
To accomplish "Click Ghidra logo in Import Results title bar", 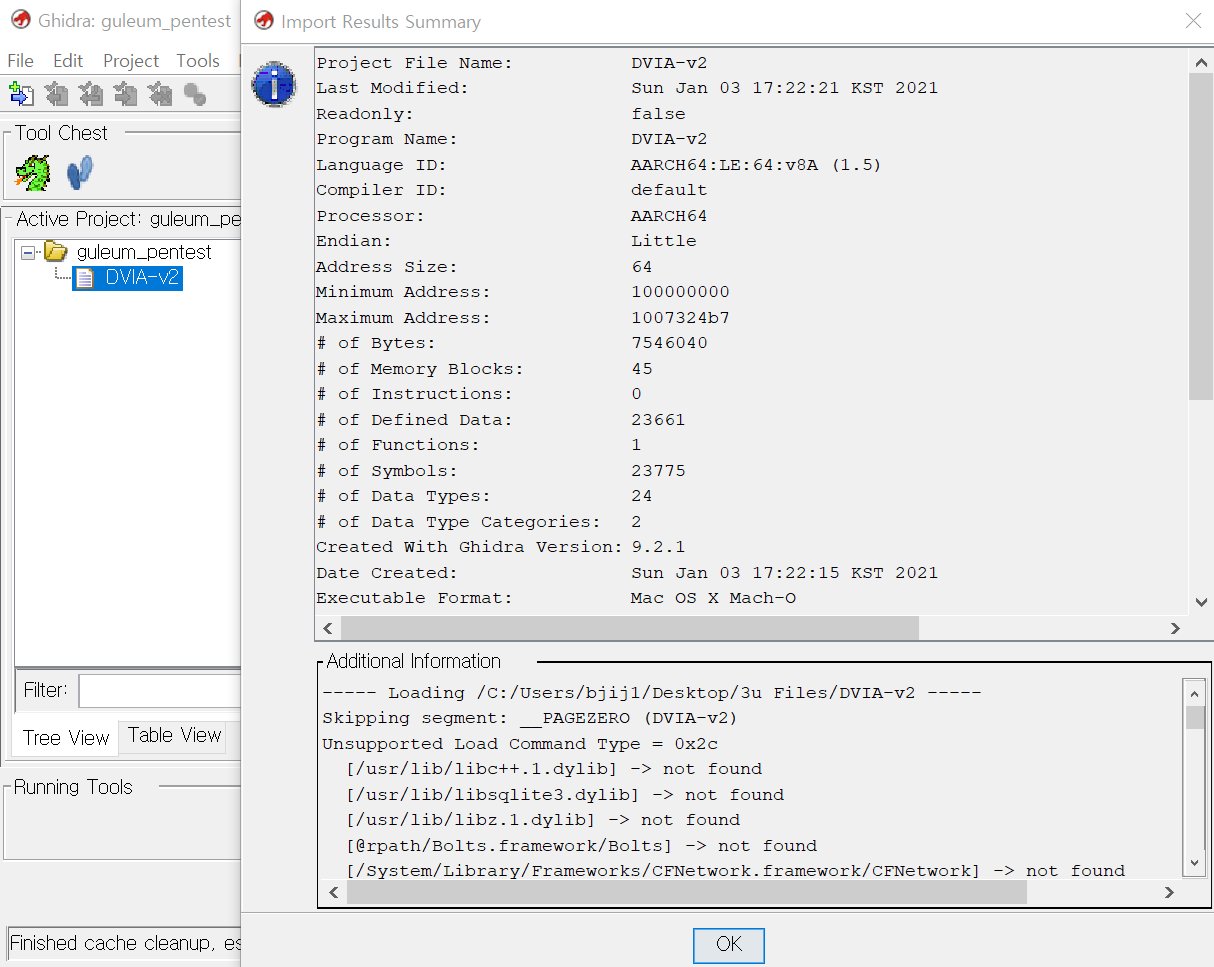I will point(264,21).
